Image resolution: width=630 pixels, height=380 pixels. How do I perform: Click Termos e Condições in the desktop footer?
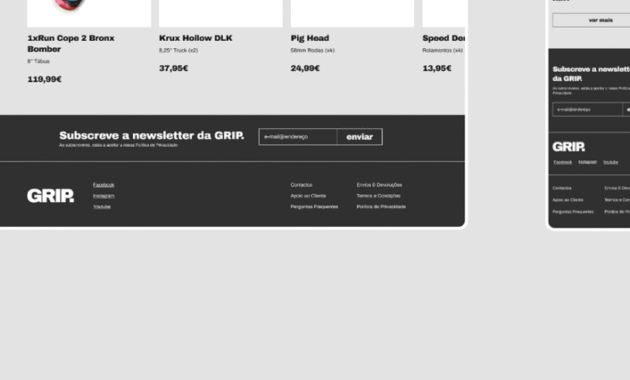point(378,196)
